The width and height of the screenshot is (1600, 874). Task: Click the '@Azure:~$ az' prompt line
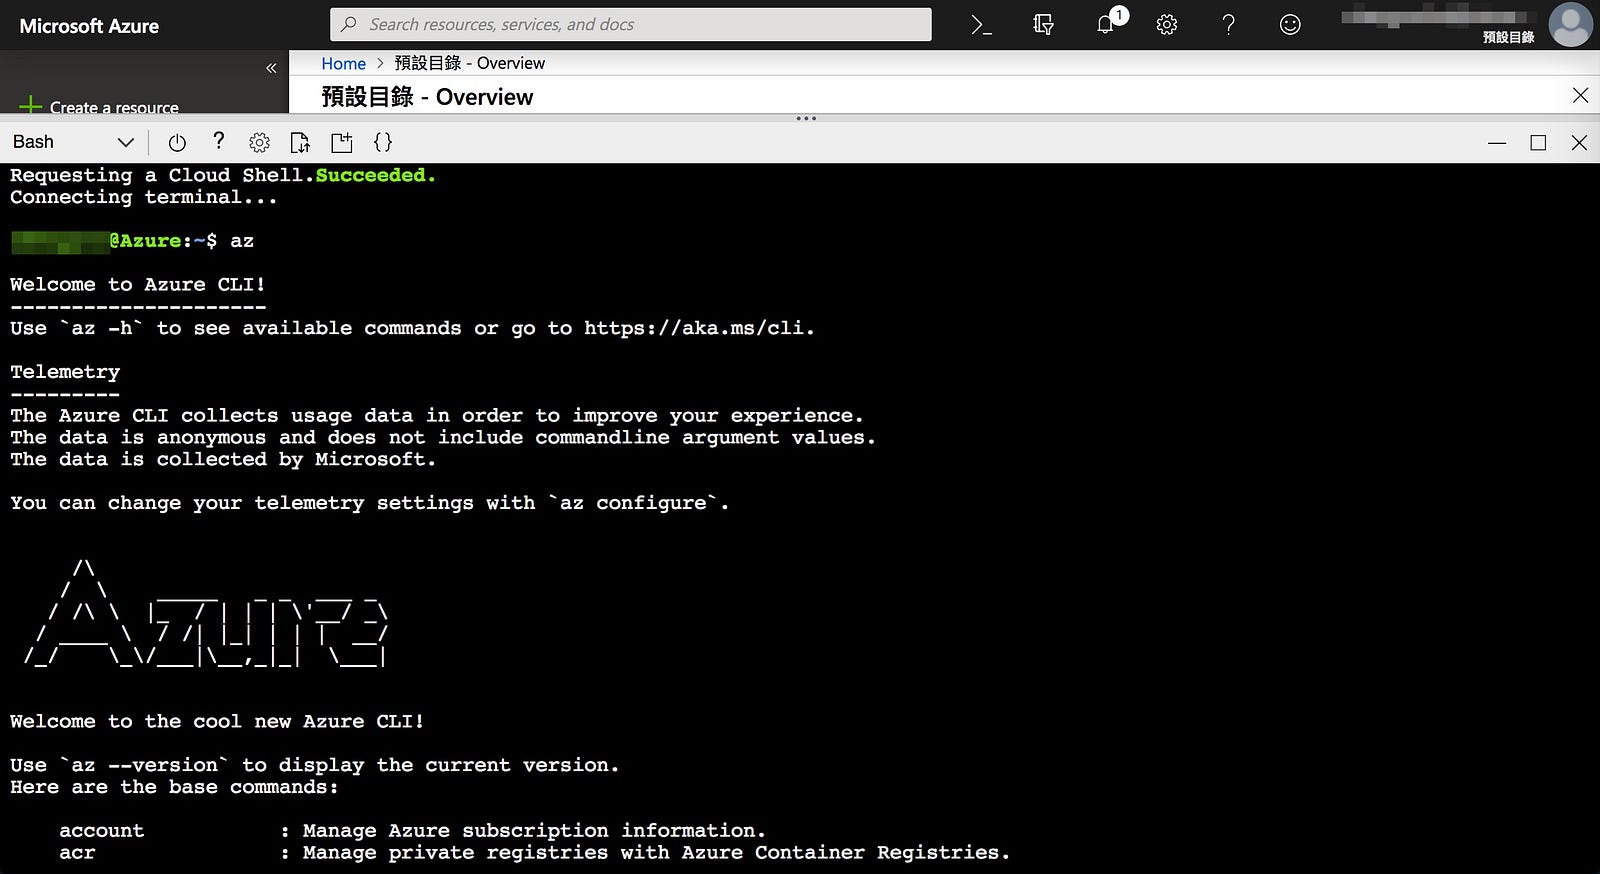tap(132, 241)
